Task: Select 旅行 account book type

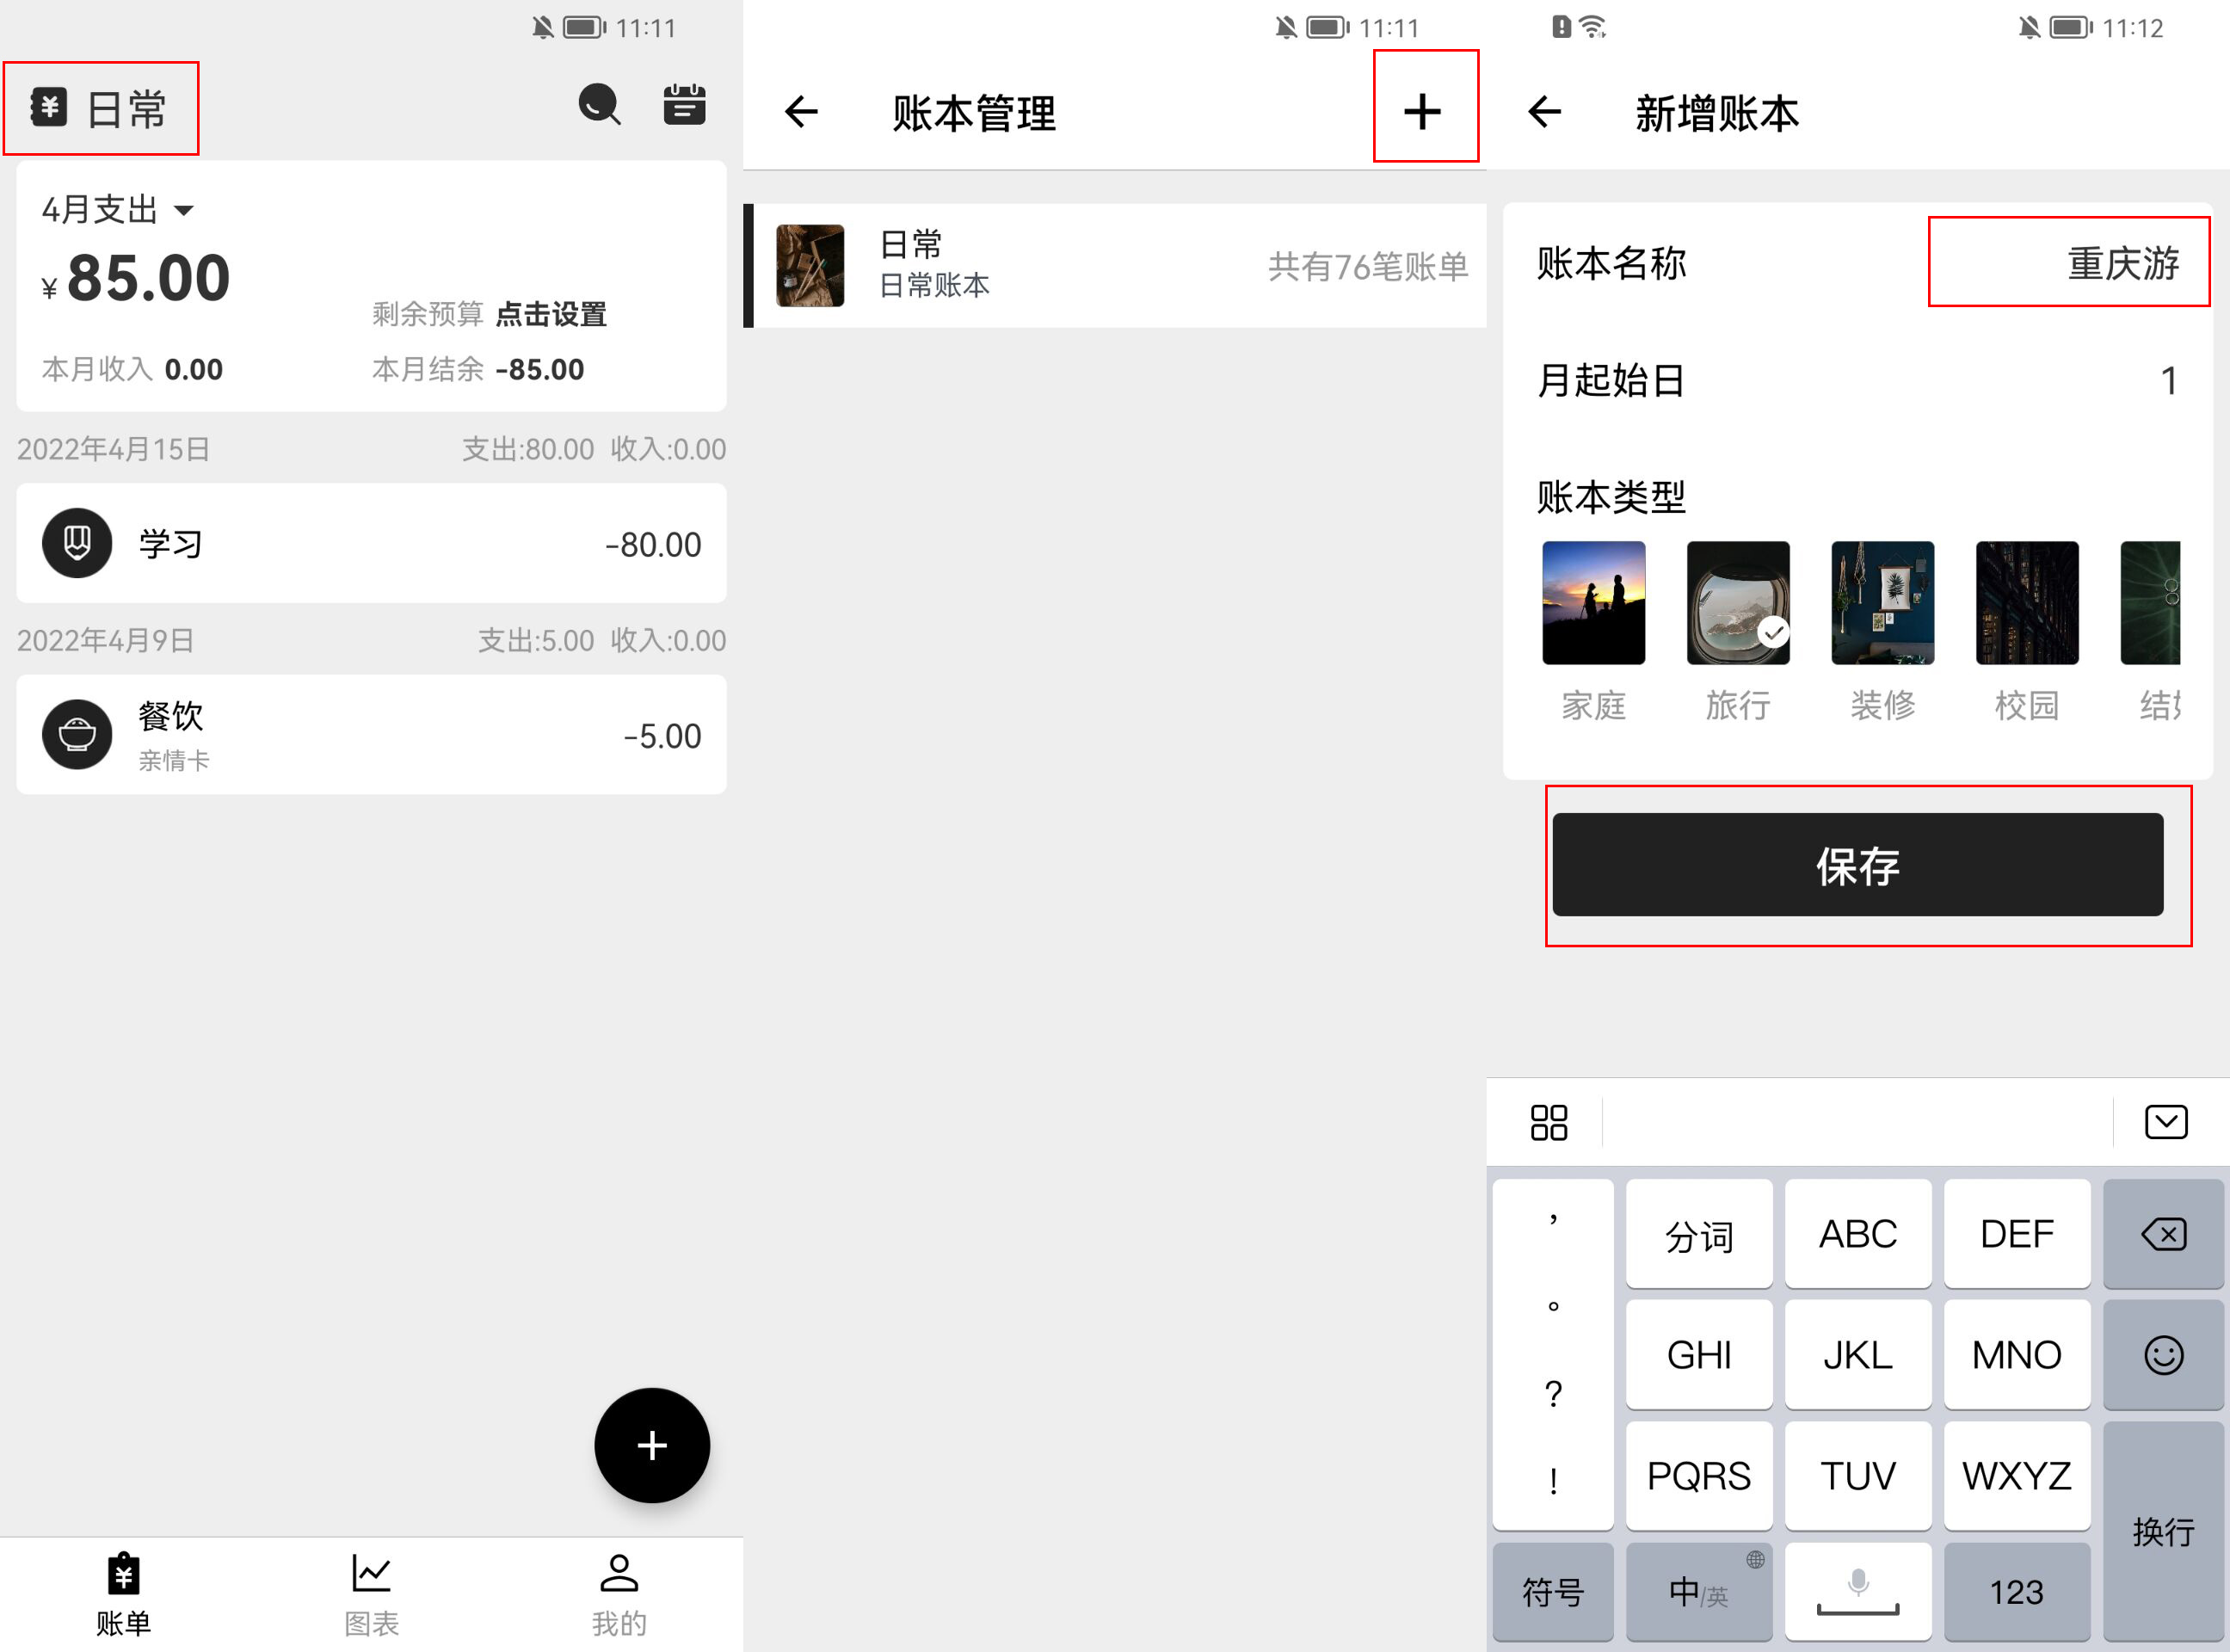Action: click(1738, 604)
